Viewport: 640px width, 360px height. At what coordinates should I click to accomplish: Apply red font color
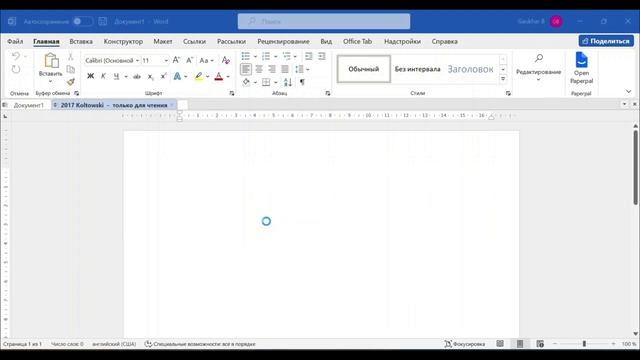219,76
